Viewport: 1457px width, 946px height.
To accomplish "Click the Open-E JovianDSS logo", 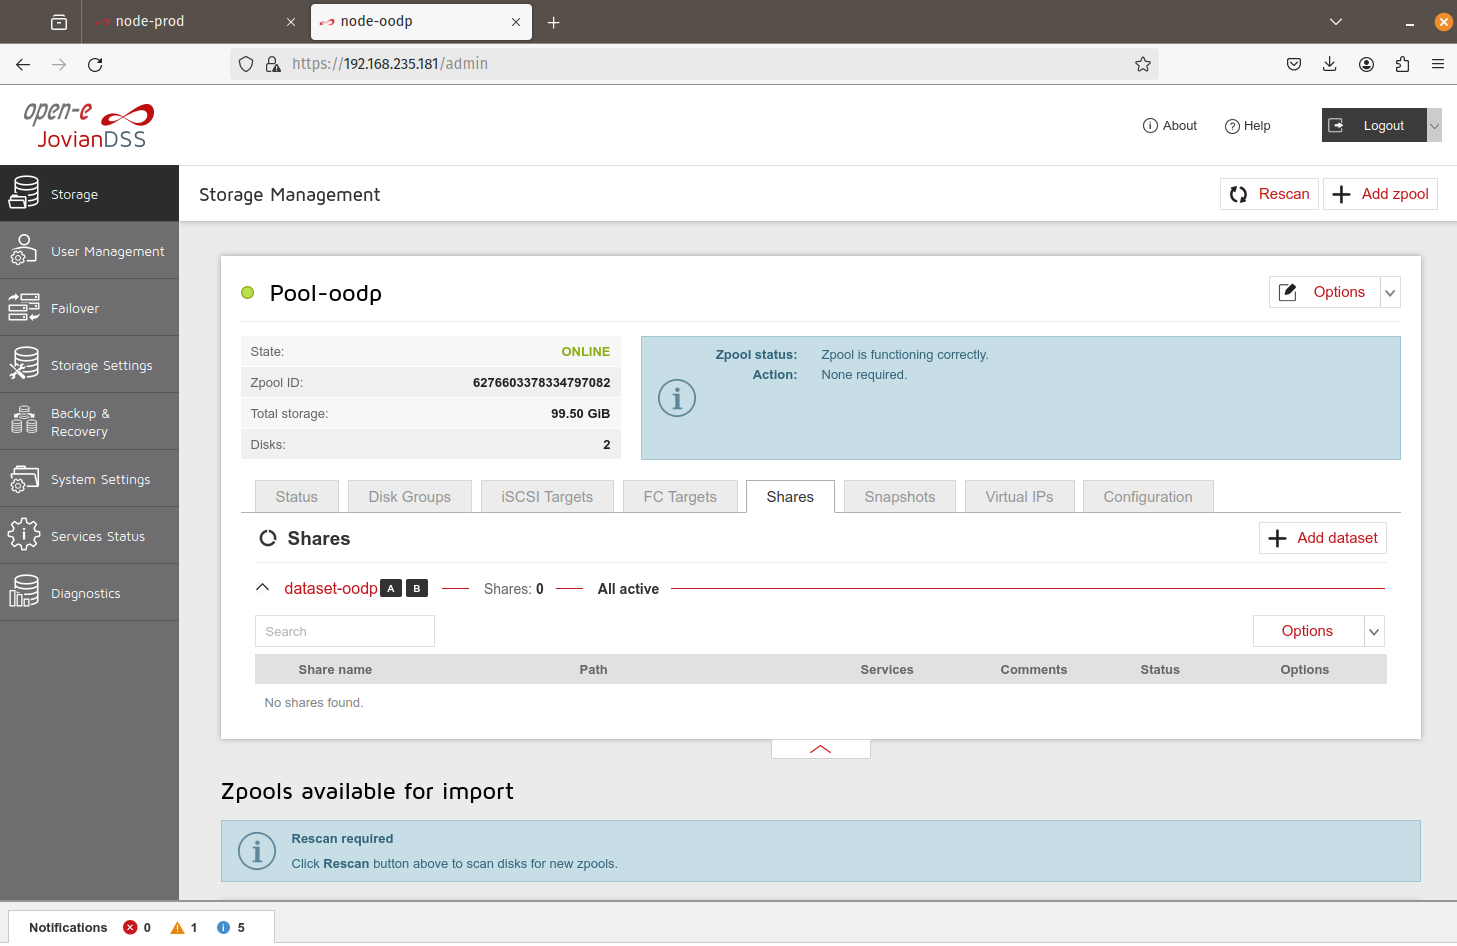I will point(89,125).
